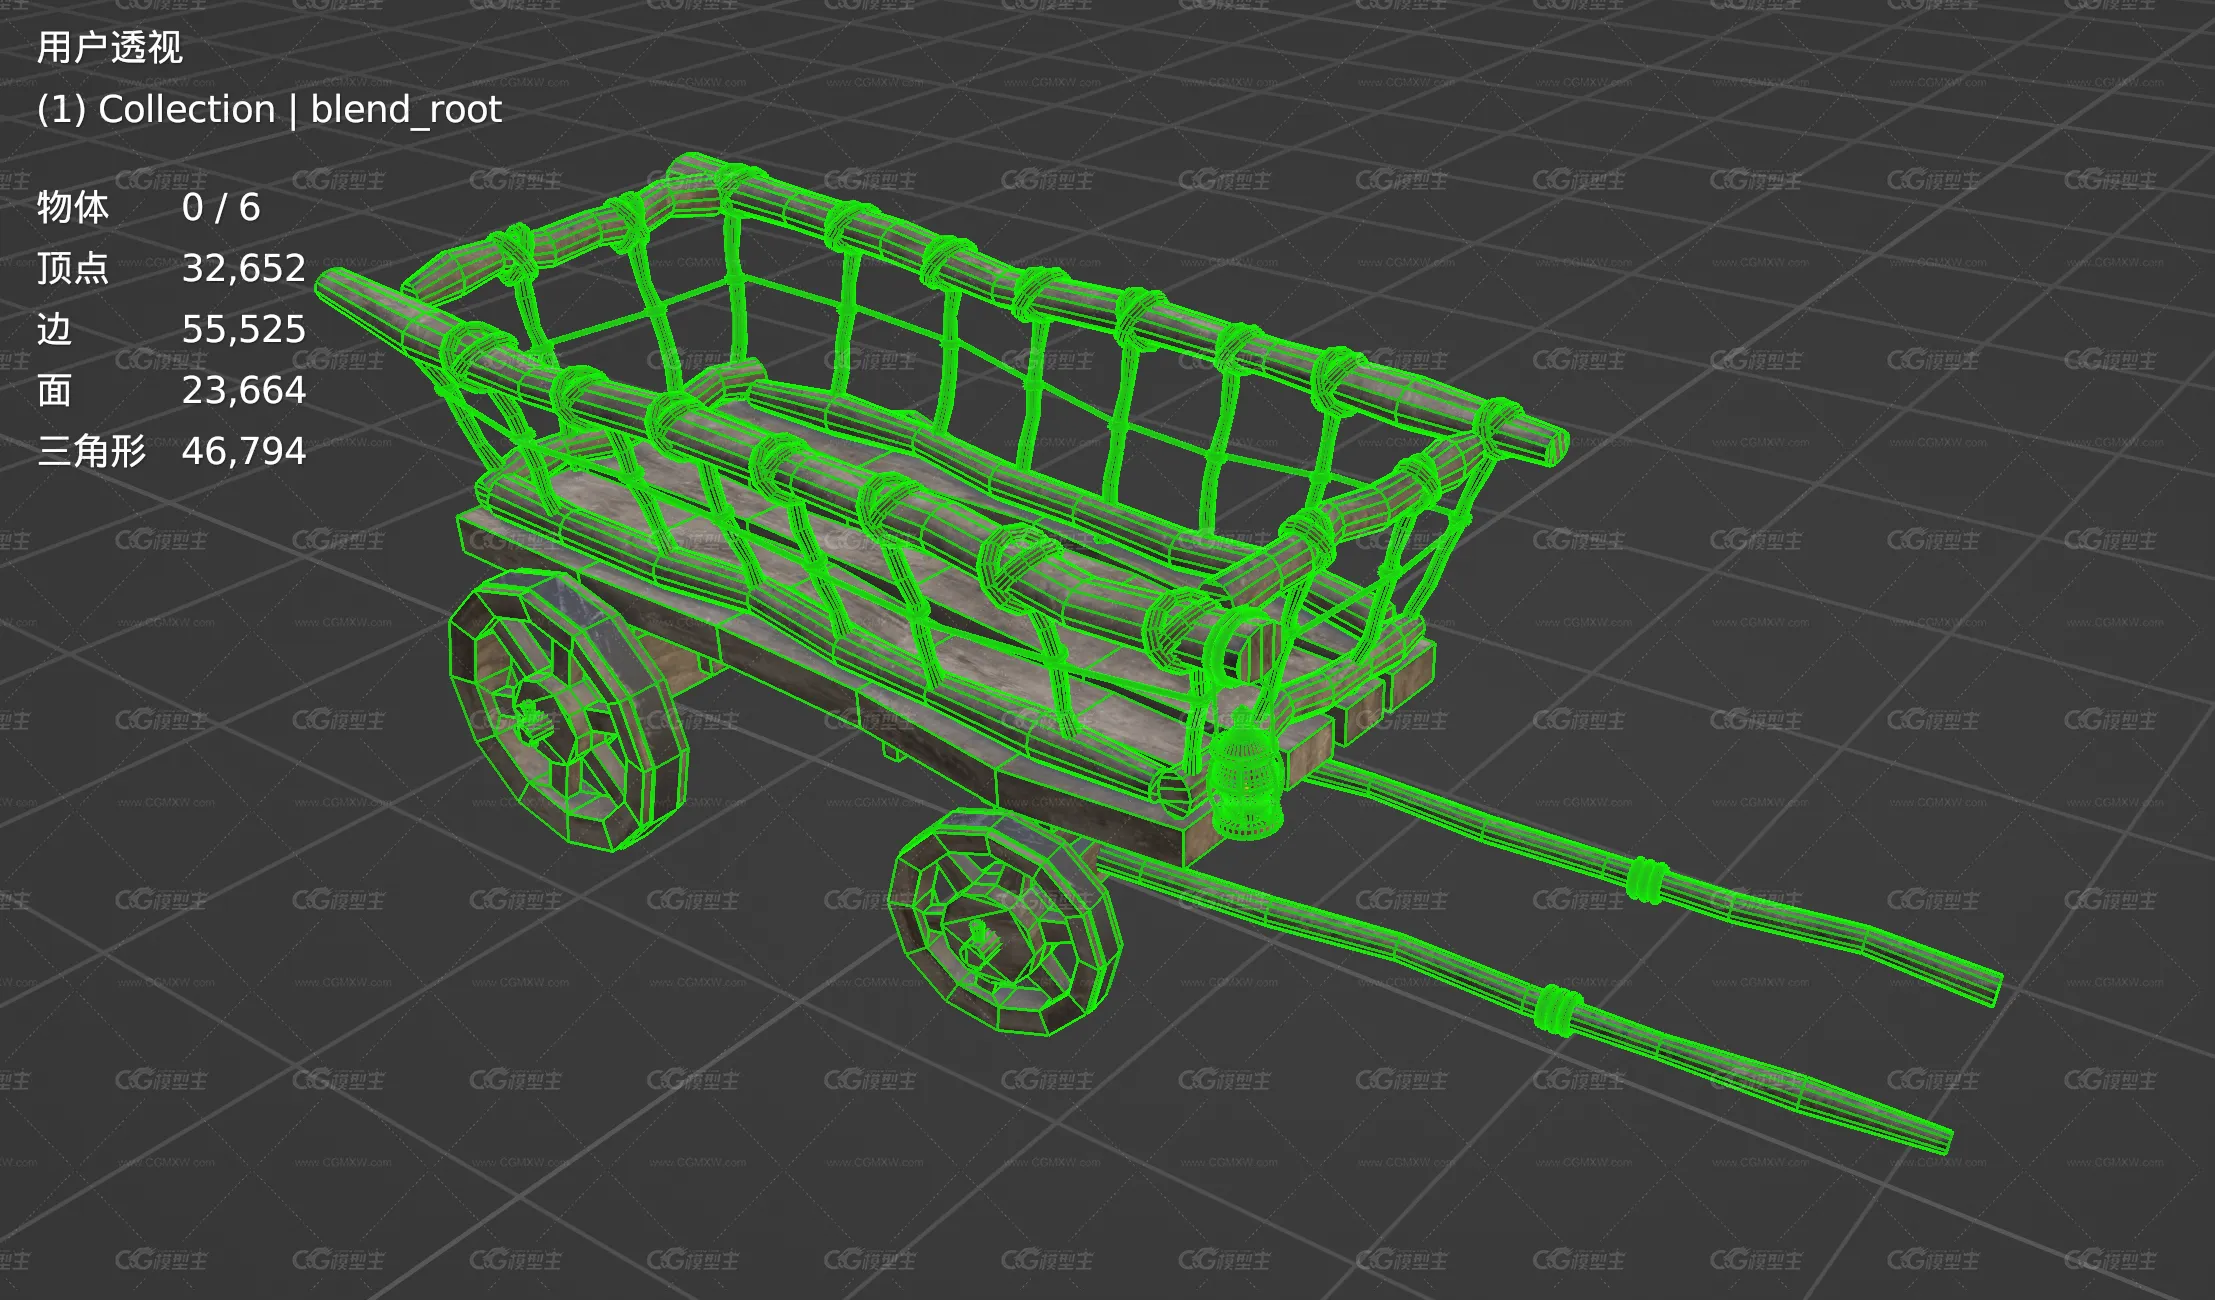2215x1300 pixels.
Task: Click the '面' statistics label
Action: click(54, 390)
